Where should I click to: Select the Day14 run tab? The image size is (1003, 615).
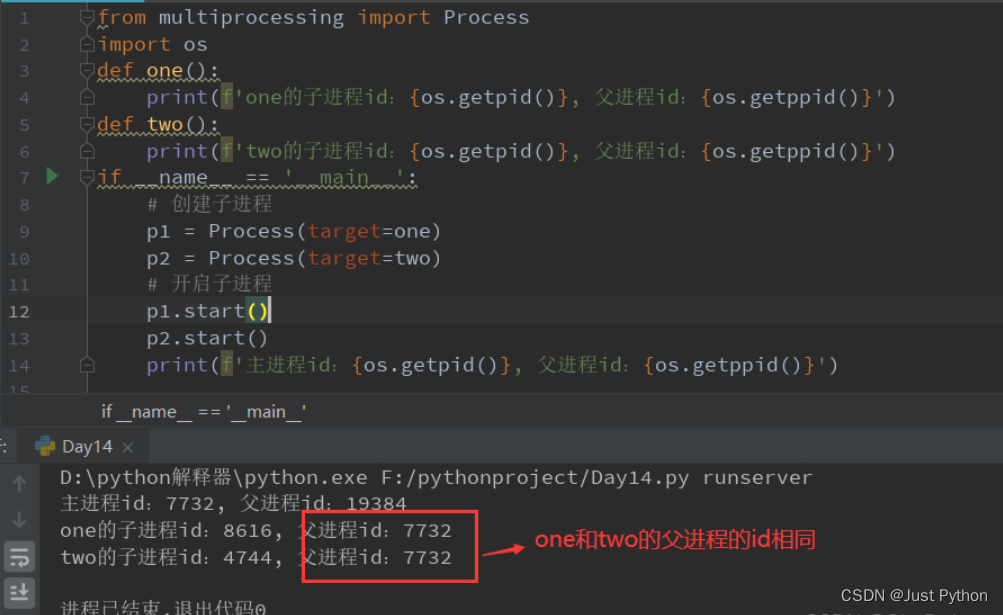tap(85, 447)
